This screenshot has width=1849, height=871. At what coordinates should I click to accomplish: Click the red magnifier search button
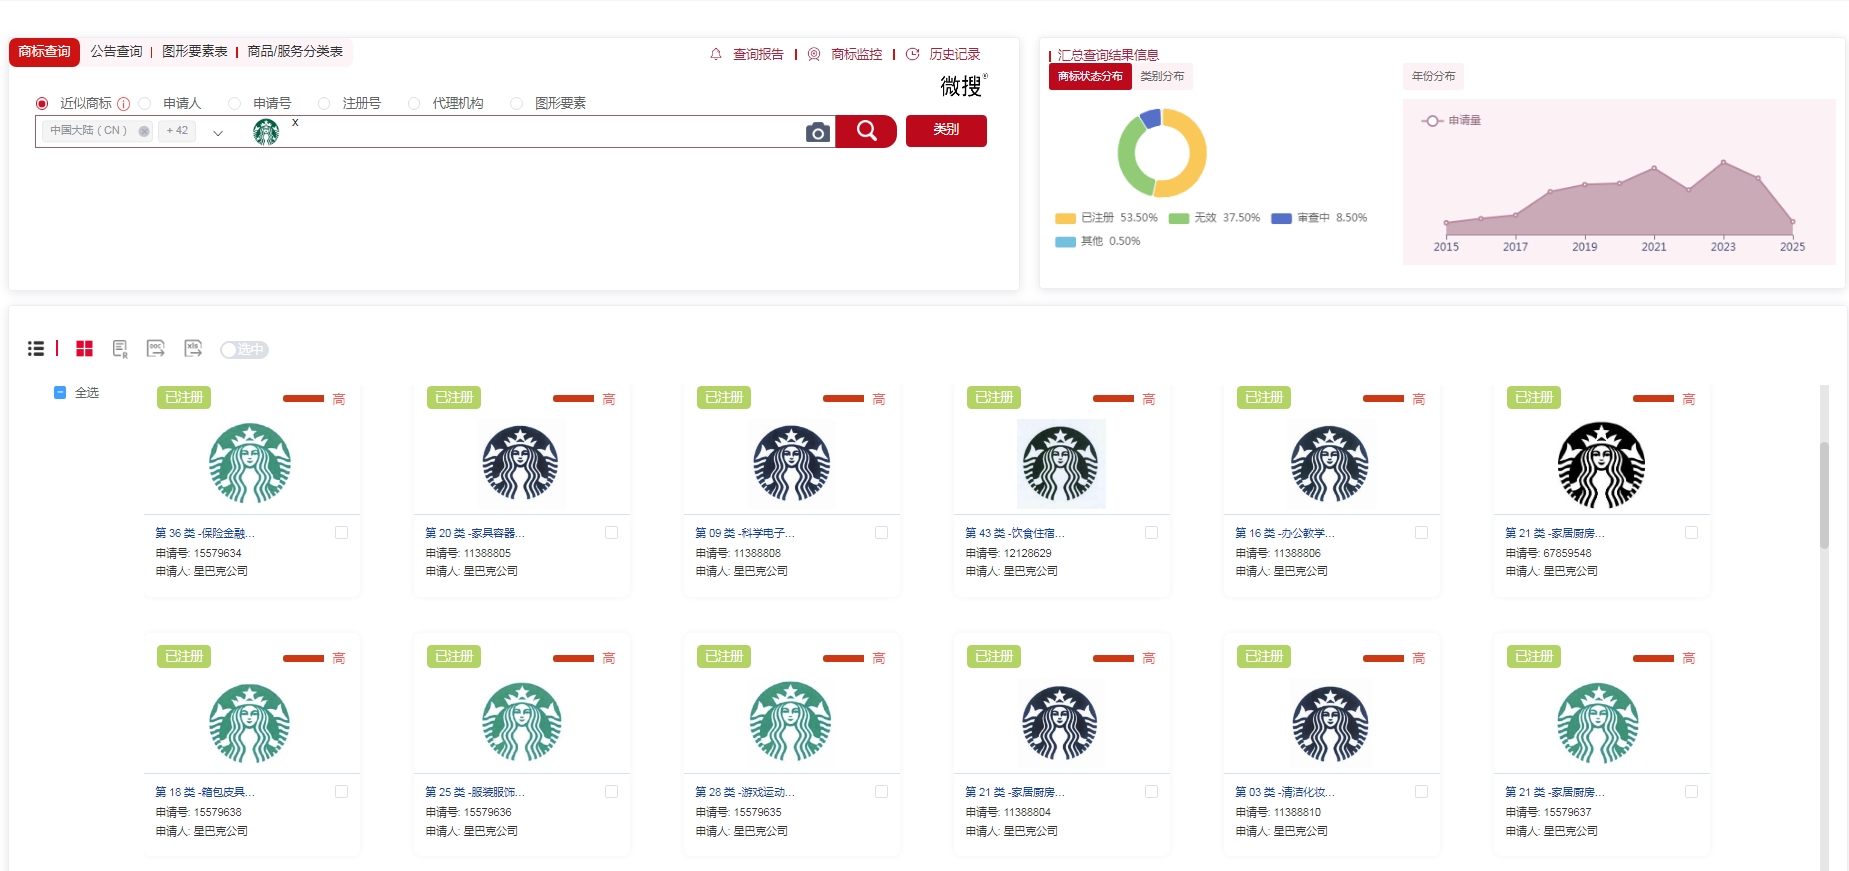click(x=866, y=131)
